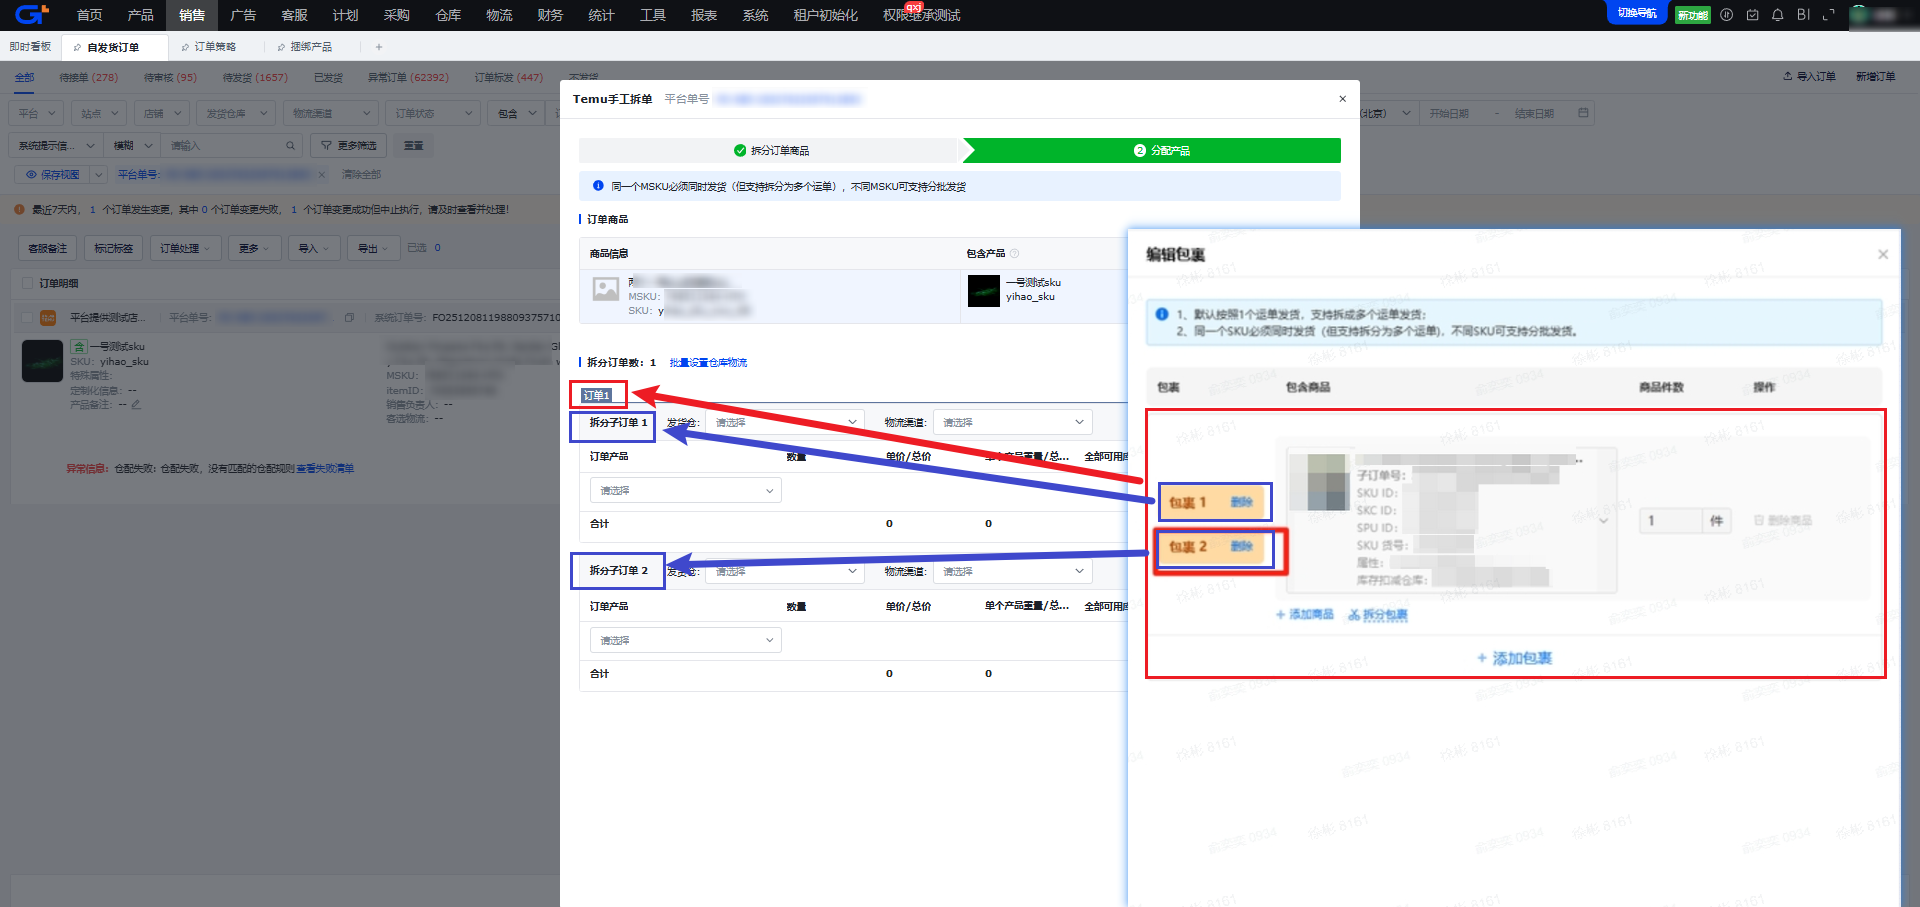Click the 新增订单 button
Viewport: 1920px width, 907px height.
(1876, 77)
